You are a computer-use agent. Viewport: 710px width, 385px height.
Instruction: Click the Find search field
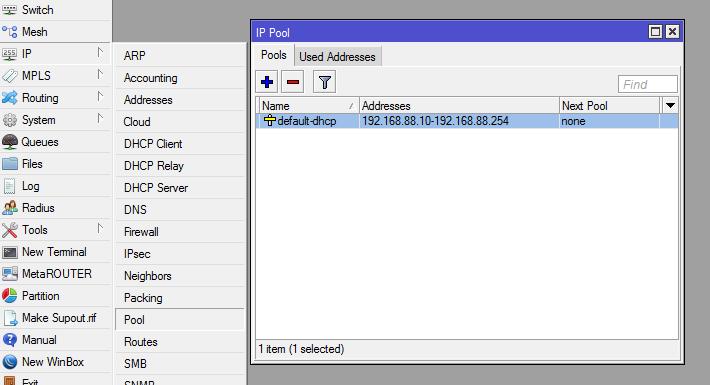(x=648, y=84)
